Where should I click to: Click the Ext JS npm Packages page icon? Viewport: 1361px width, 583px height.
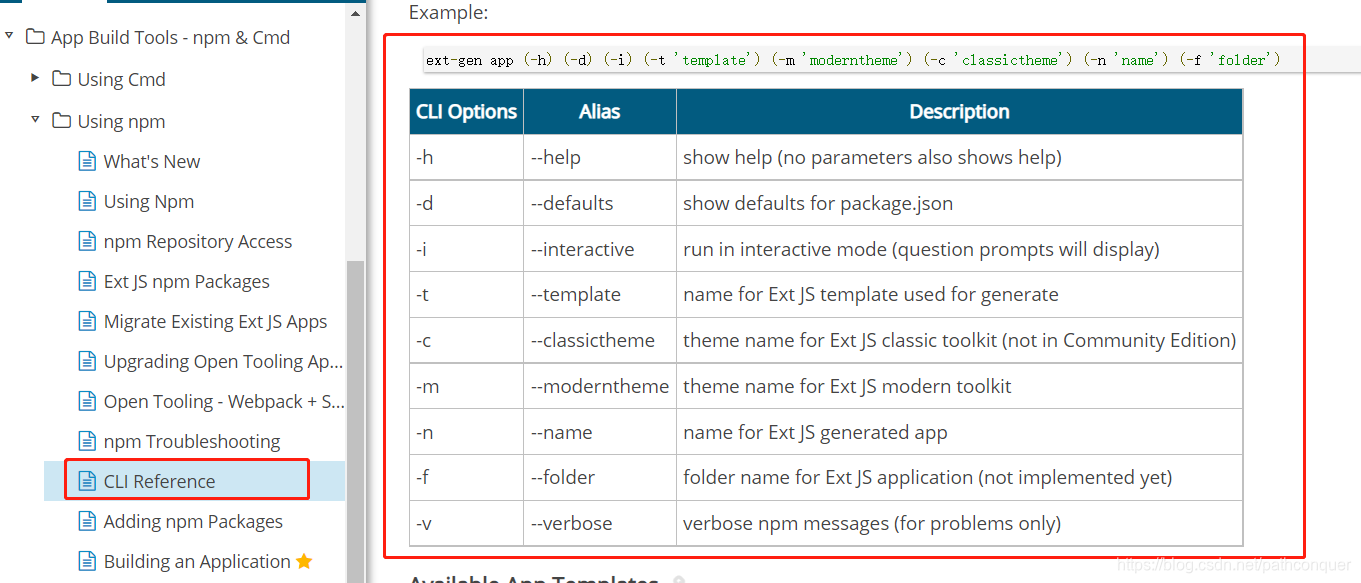[87, 281]
